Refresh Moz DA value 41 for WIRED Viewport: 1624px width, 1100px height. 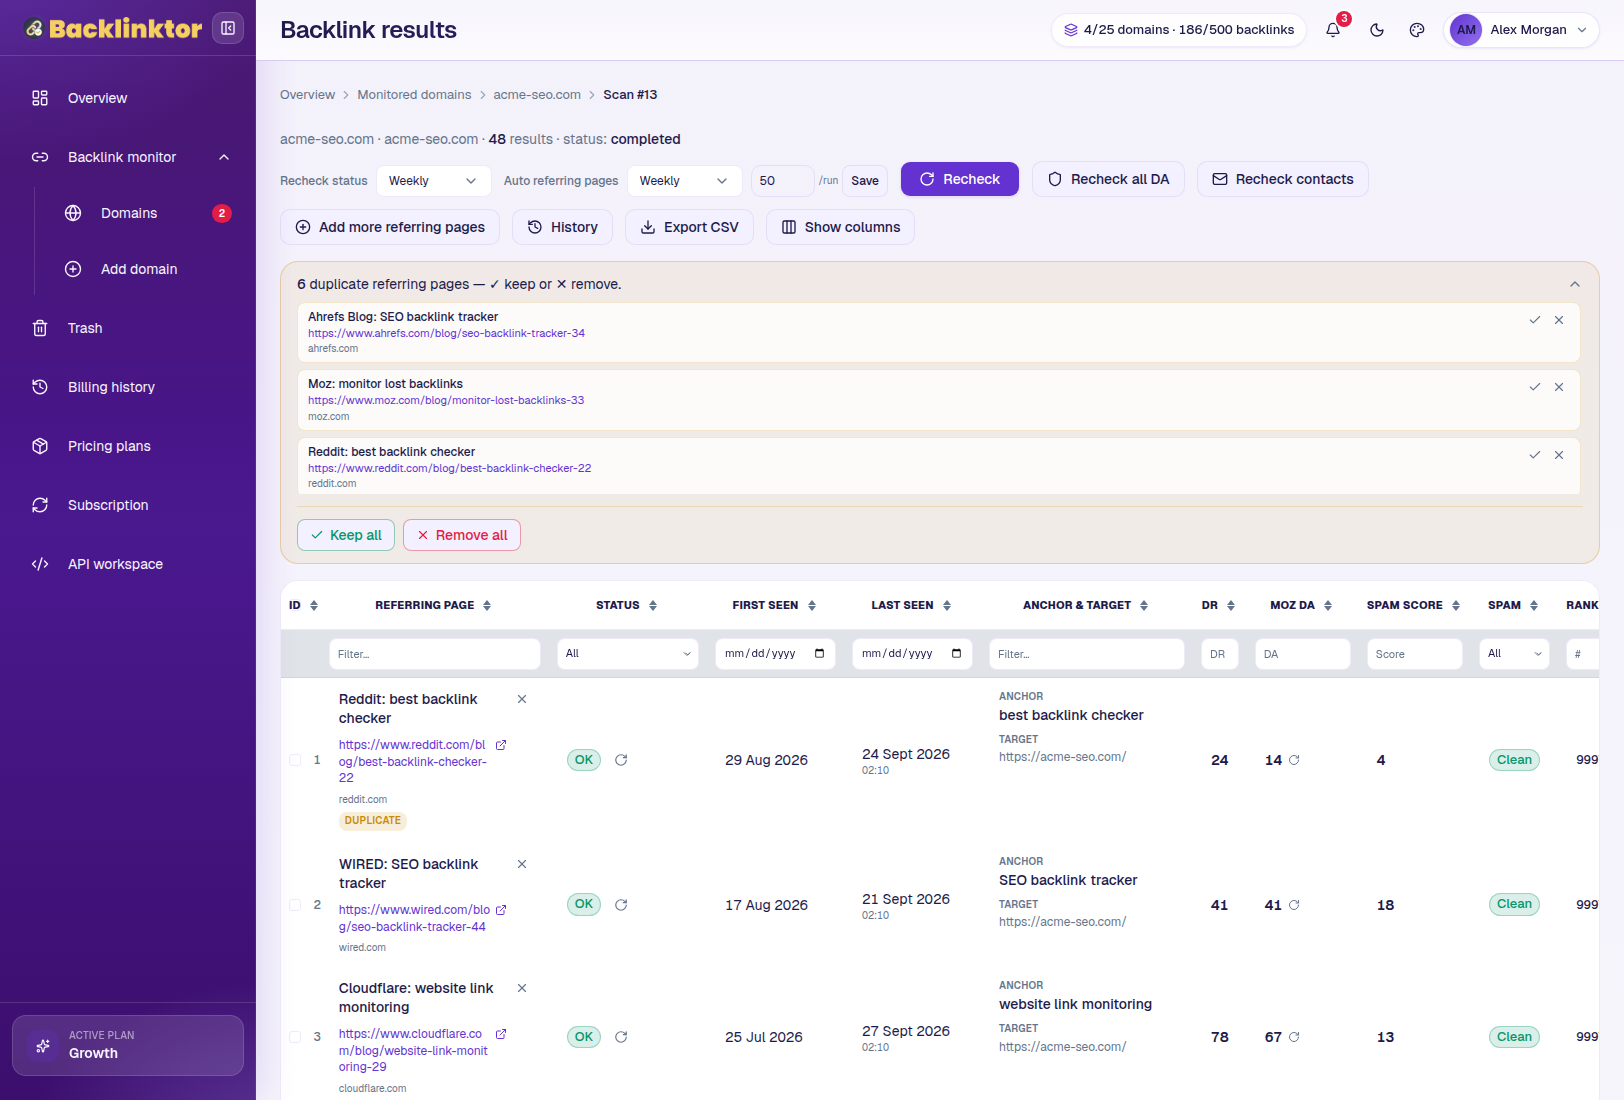[x=1294, y=905]
